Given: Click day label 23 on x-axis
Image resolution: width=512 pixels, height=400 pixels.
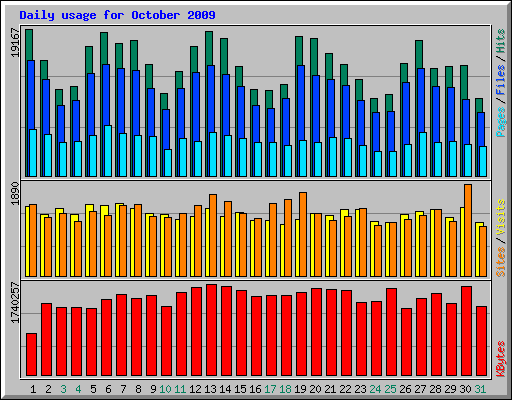Looking at the screenshot, I should point(360,389).
